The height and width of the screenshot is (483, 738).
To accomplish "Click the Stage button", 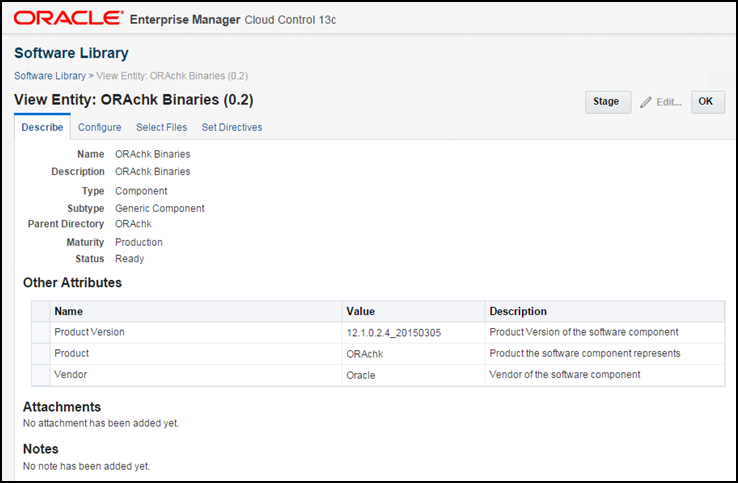I will click(608, 102).
